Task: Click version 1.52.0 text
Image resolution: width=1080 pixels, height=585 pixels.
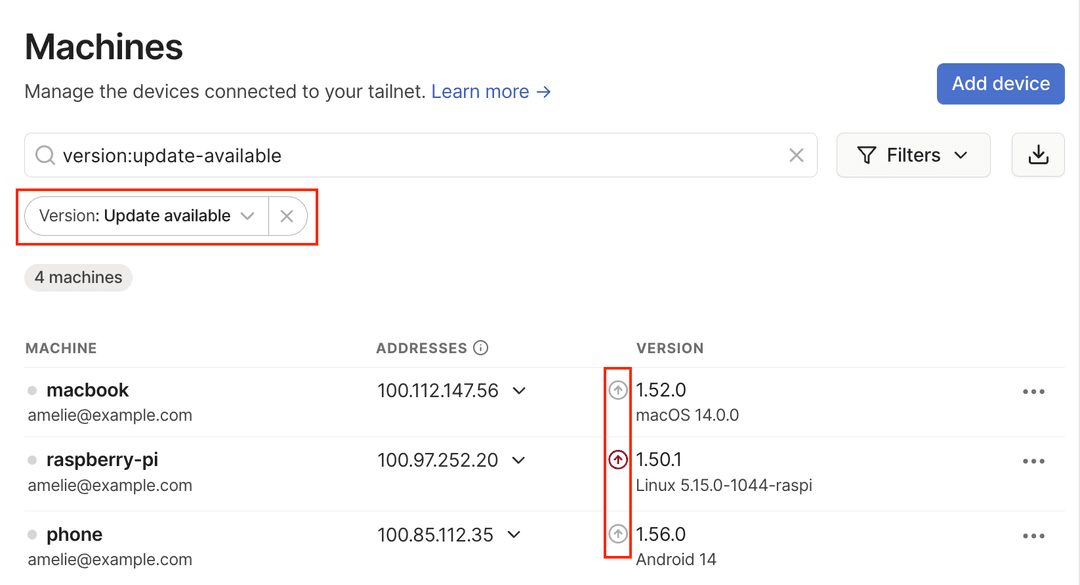Action: pos(661,390)
